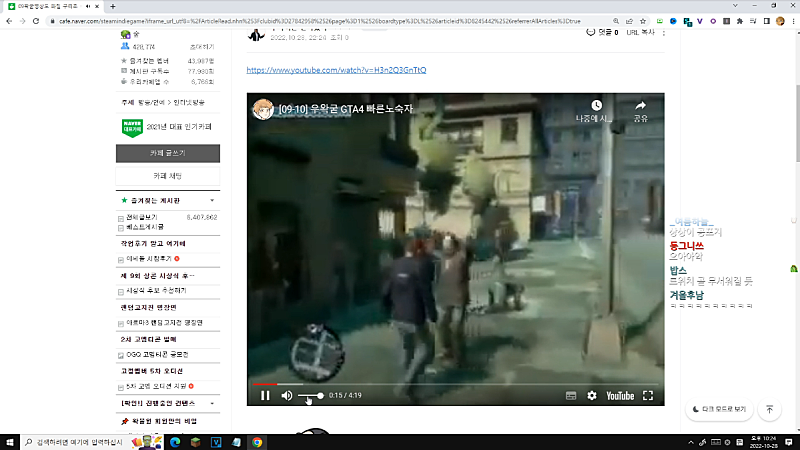Toggle subtitles in the video player
Image resolution: width=800 pixels, height=450 pixels.
click(x=570, y=396)
